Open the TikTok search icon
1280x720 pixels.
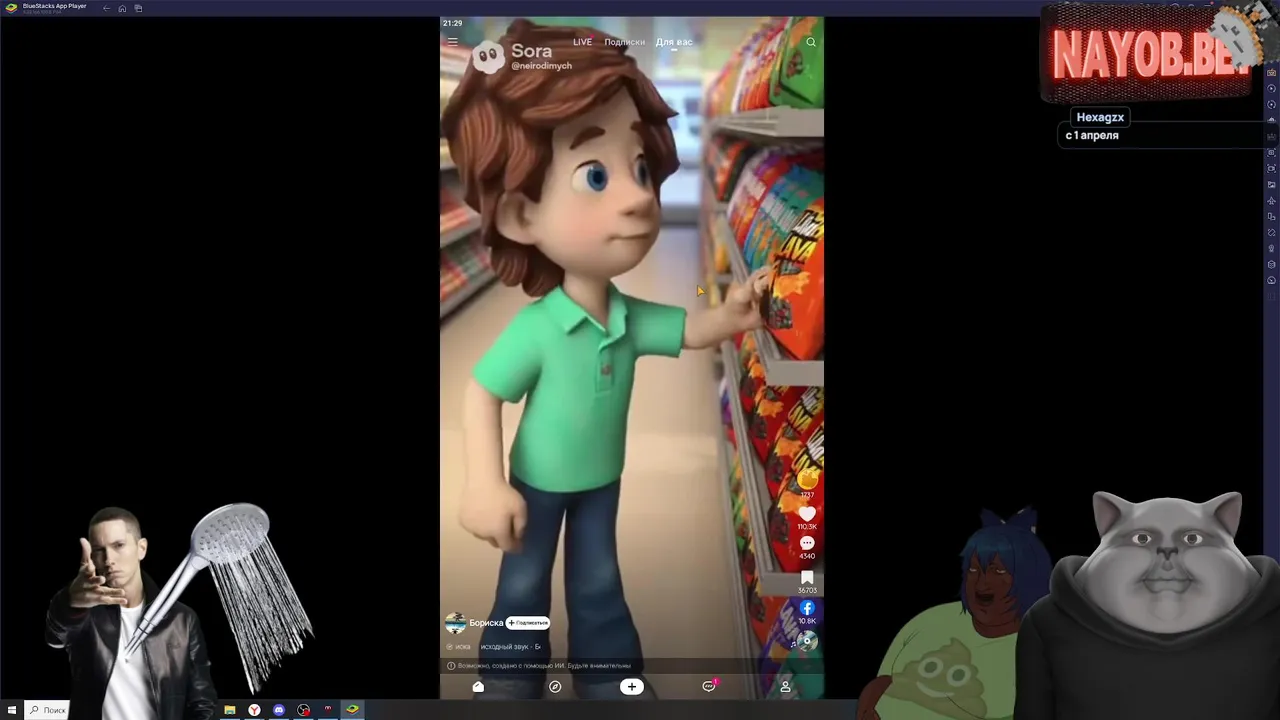(x=811, y=42)
